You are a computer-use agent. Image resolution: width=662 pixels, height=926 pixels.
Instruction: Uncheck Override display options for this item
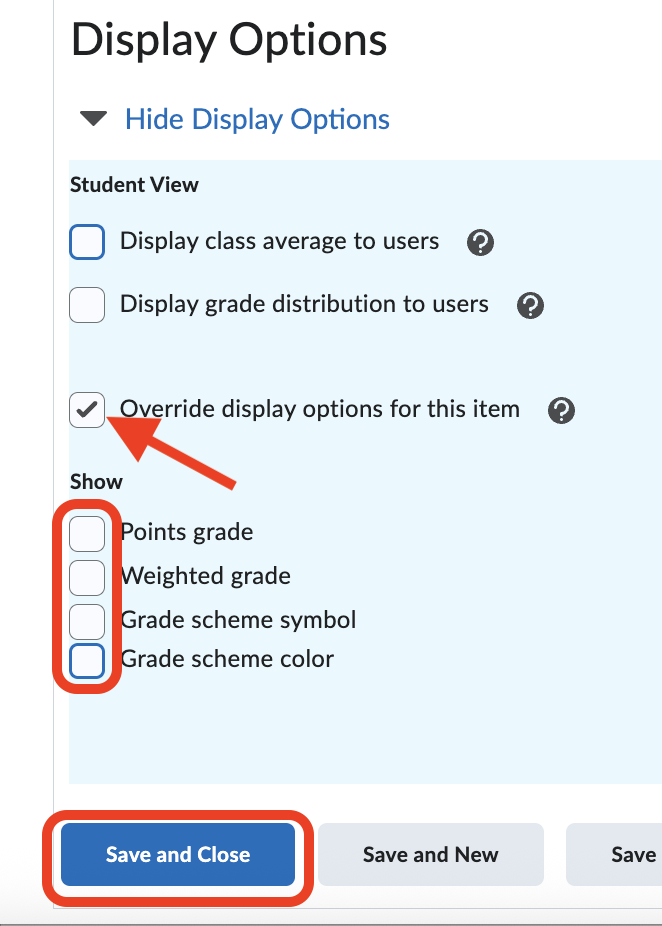coord(87,409)
